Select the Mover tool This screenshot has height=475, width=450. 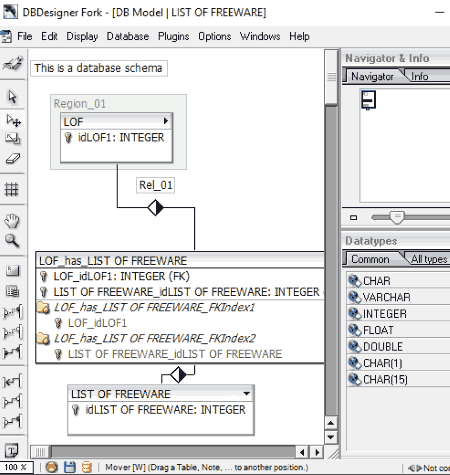click(13, 120)
